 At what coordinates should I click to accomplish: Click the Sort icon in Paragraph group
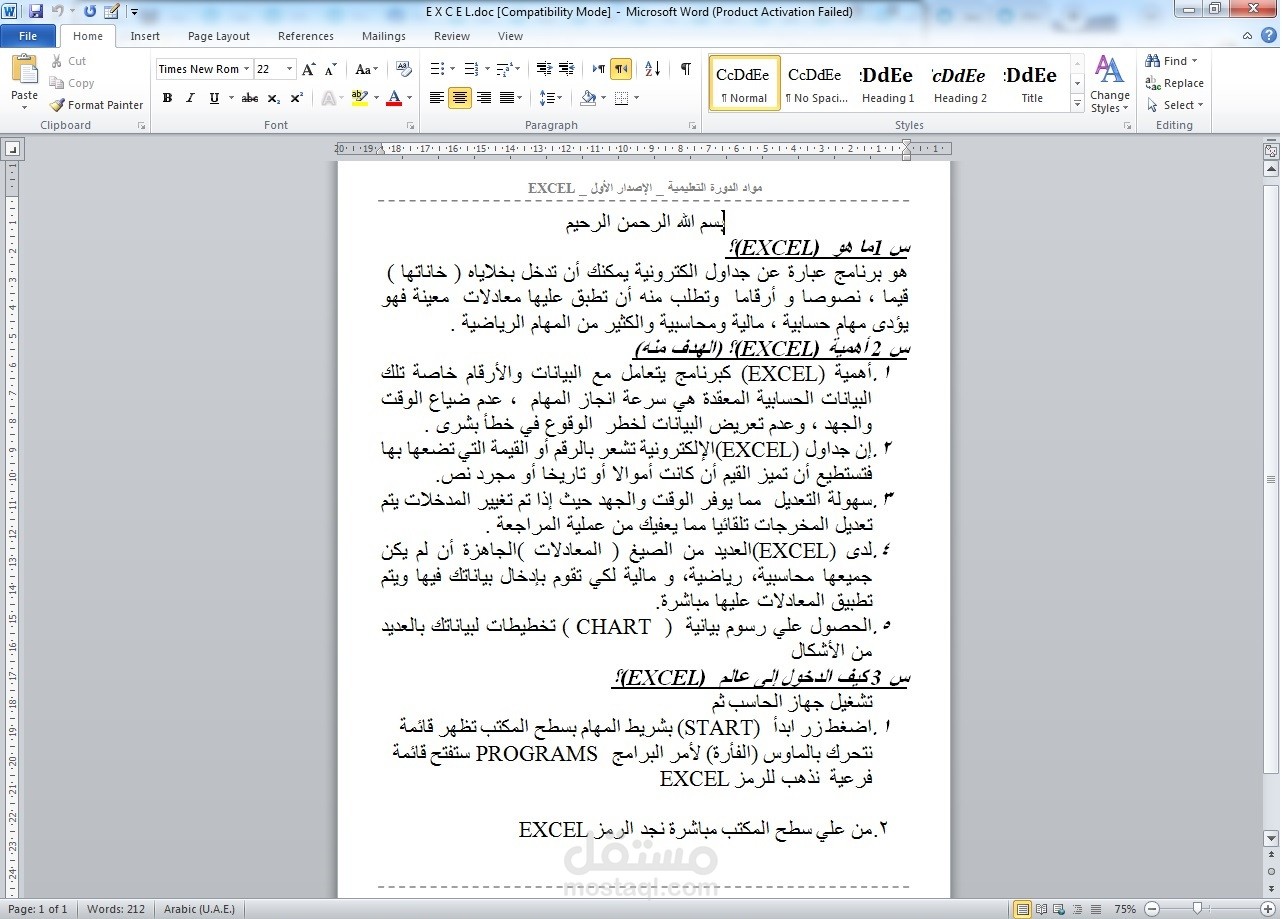(x=652, y=69)
